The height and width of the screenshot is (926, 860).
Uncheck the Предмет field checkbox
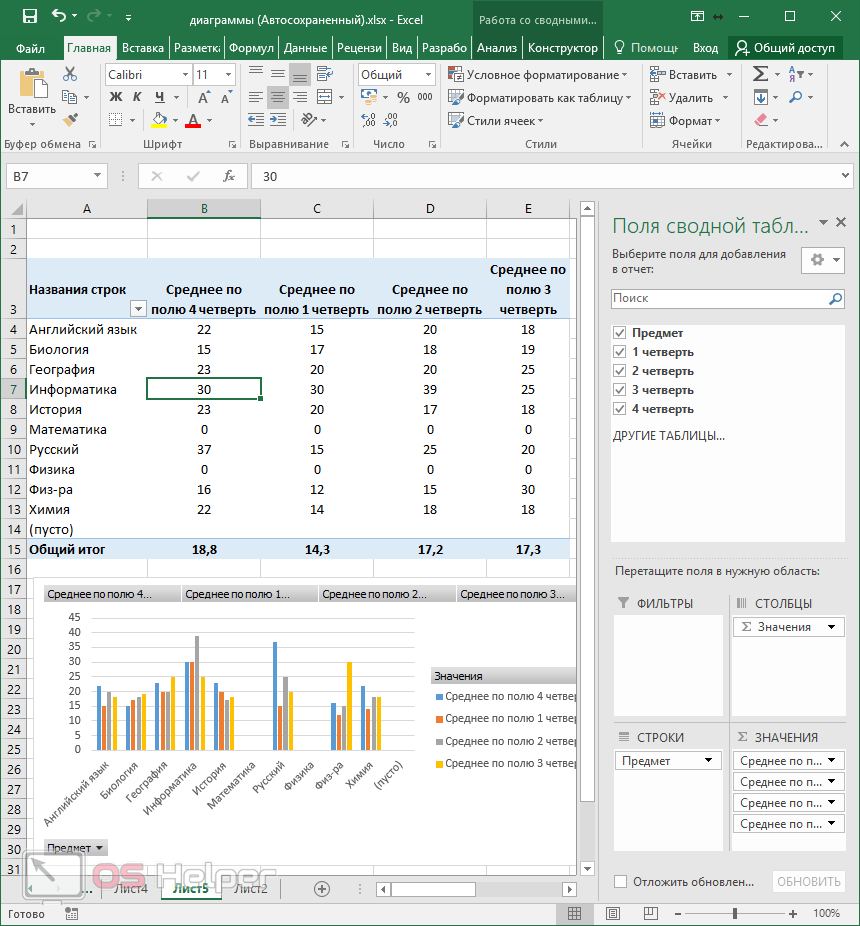(x=620, y=333)
